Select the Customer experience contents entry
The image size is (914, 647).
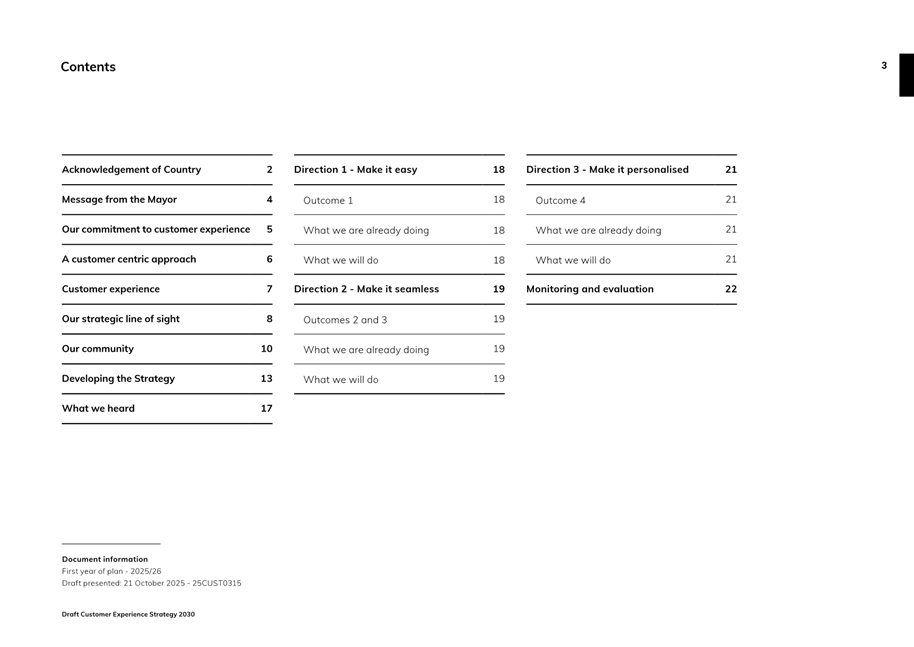tap(111, 290)
